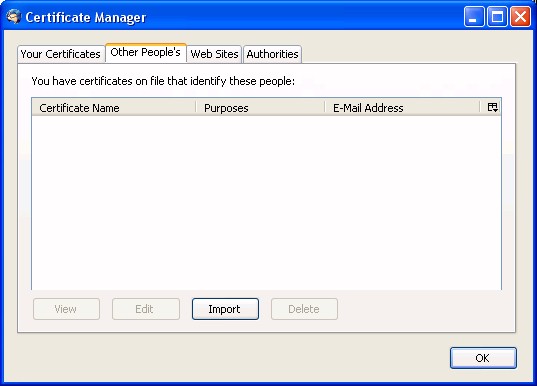Switch to Your Certificates tab

point(61,54)
